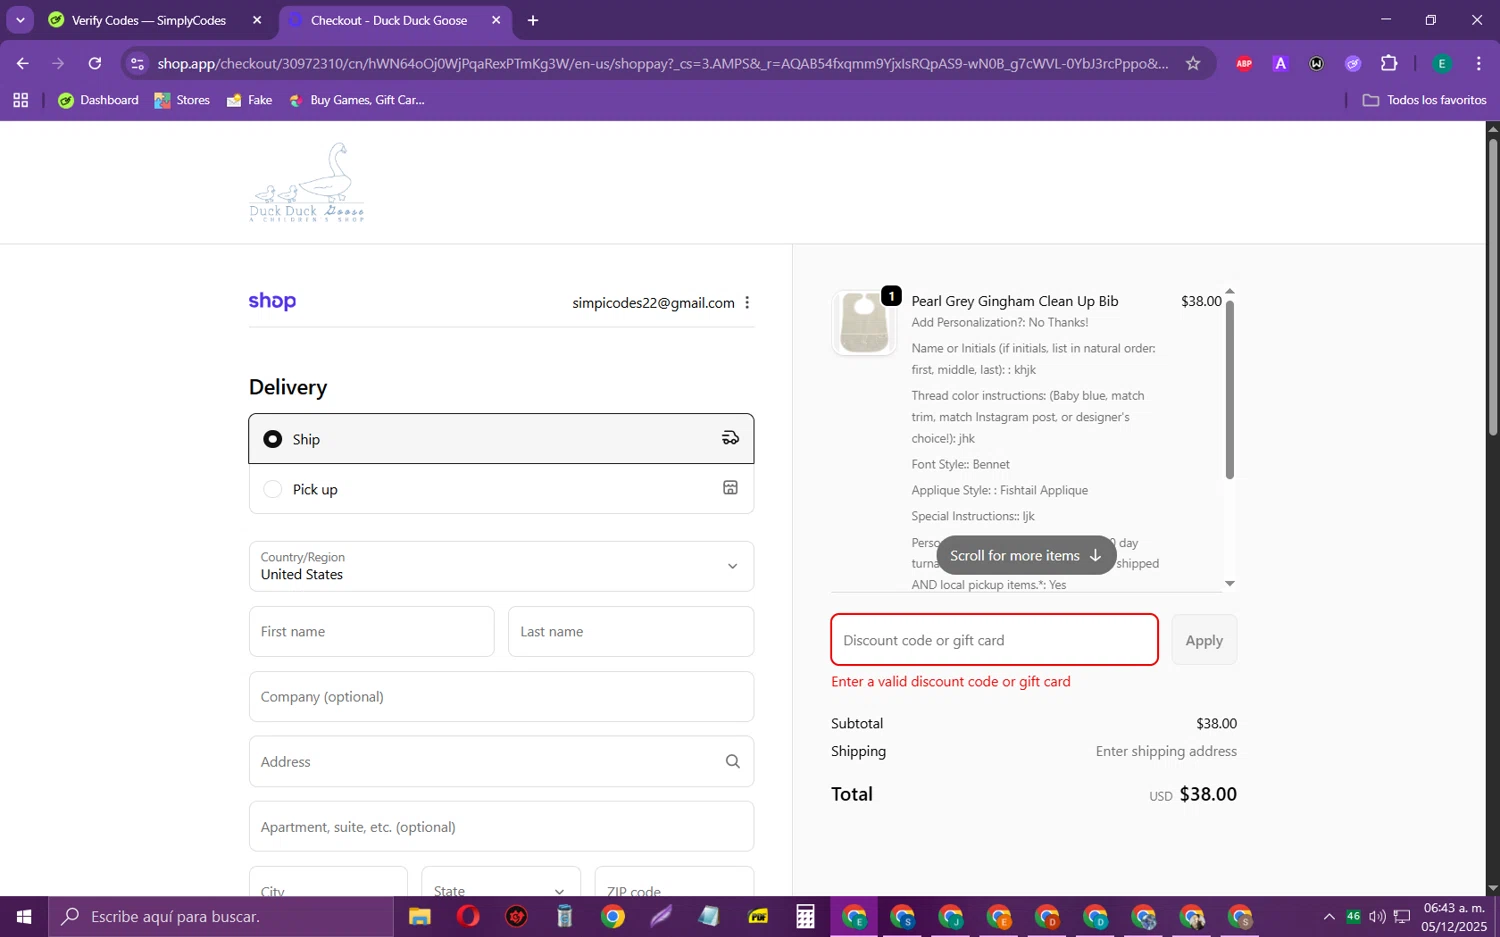Open volume control in system tray
1500x937 pixels.
[1377, 916]
